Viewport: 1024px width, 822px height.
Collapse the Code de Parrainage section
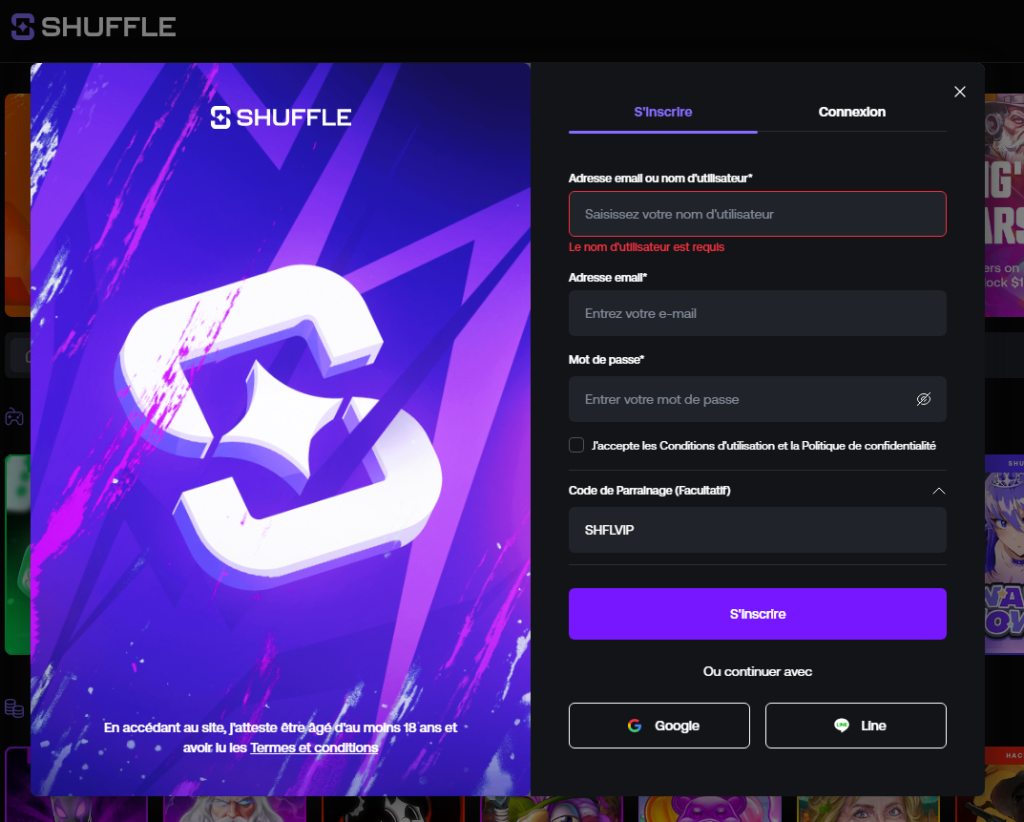tap(938, 491)
